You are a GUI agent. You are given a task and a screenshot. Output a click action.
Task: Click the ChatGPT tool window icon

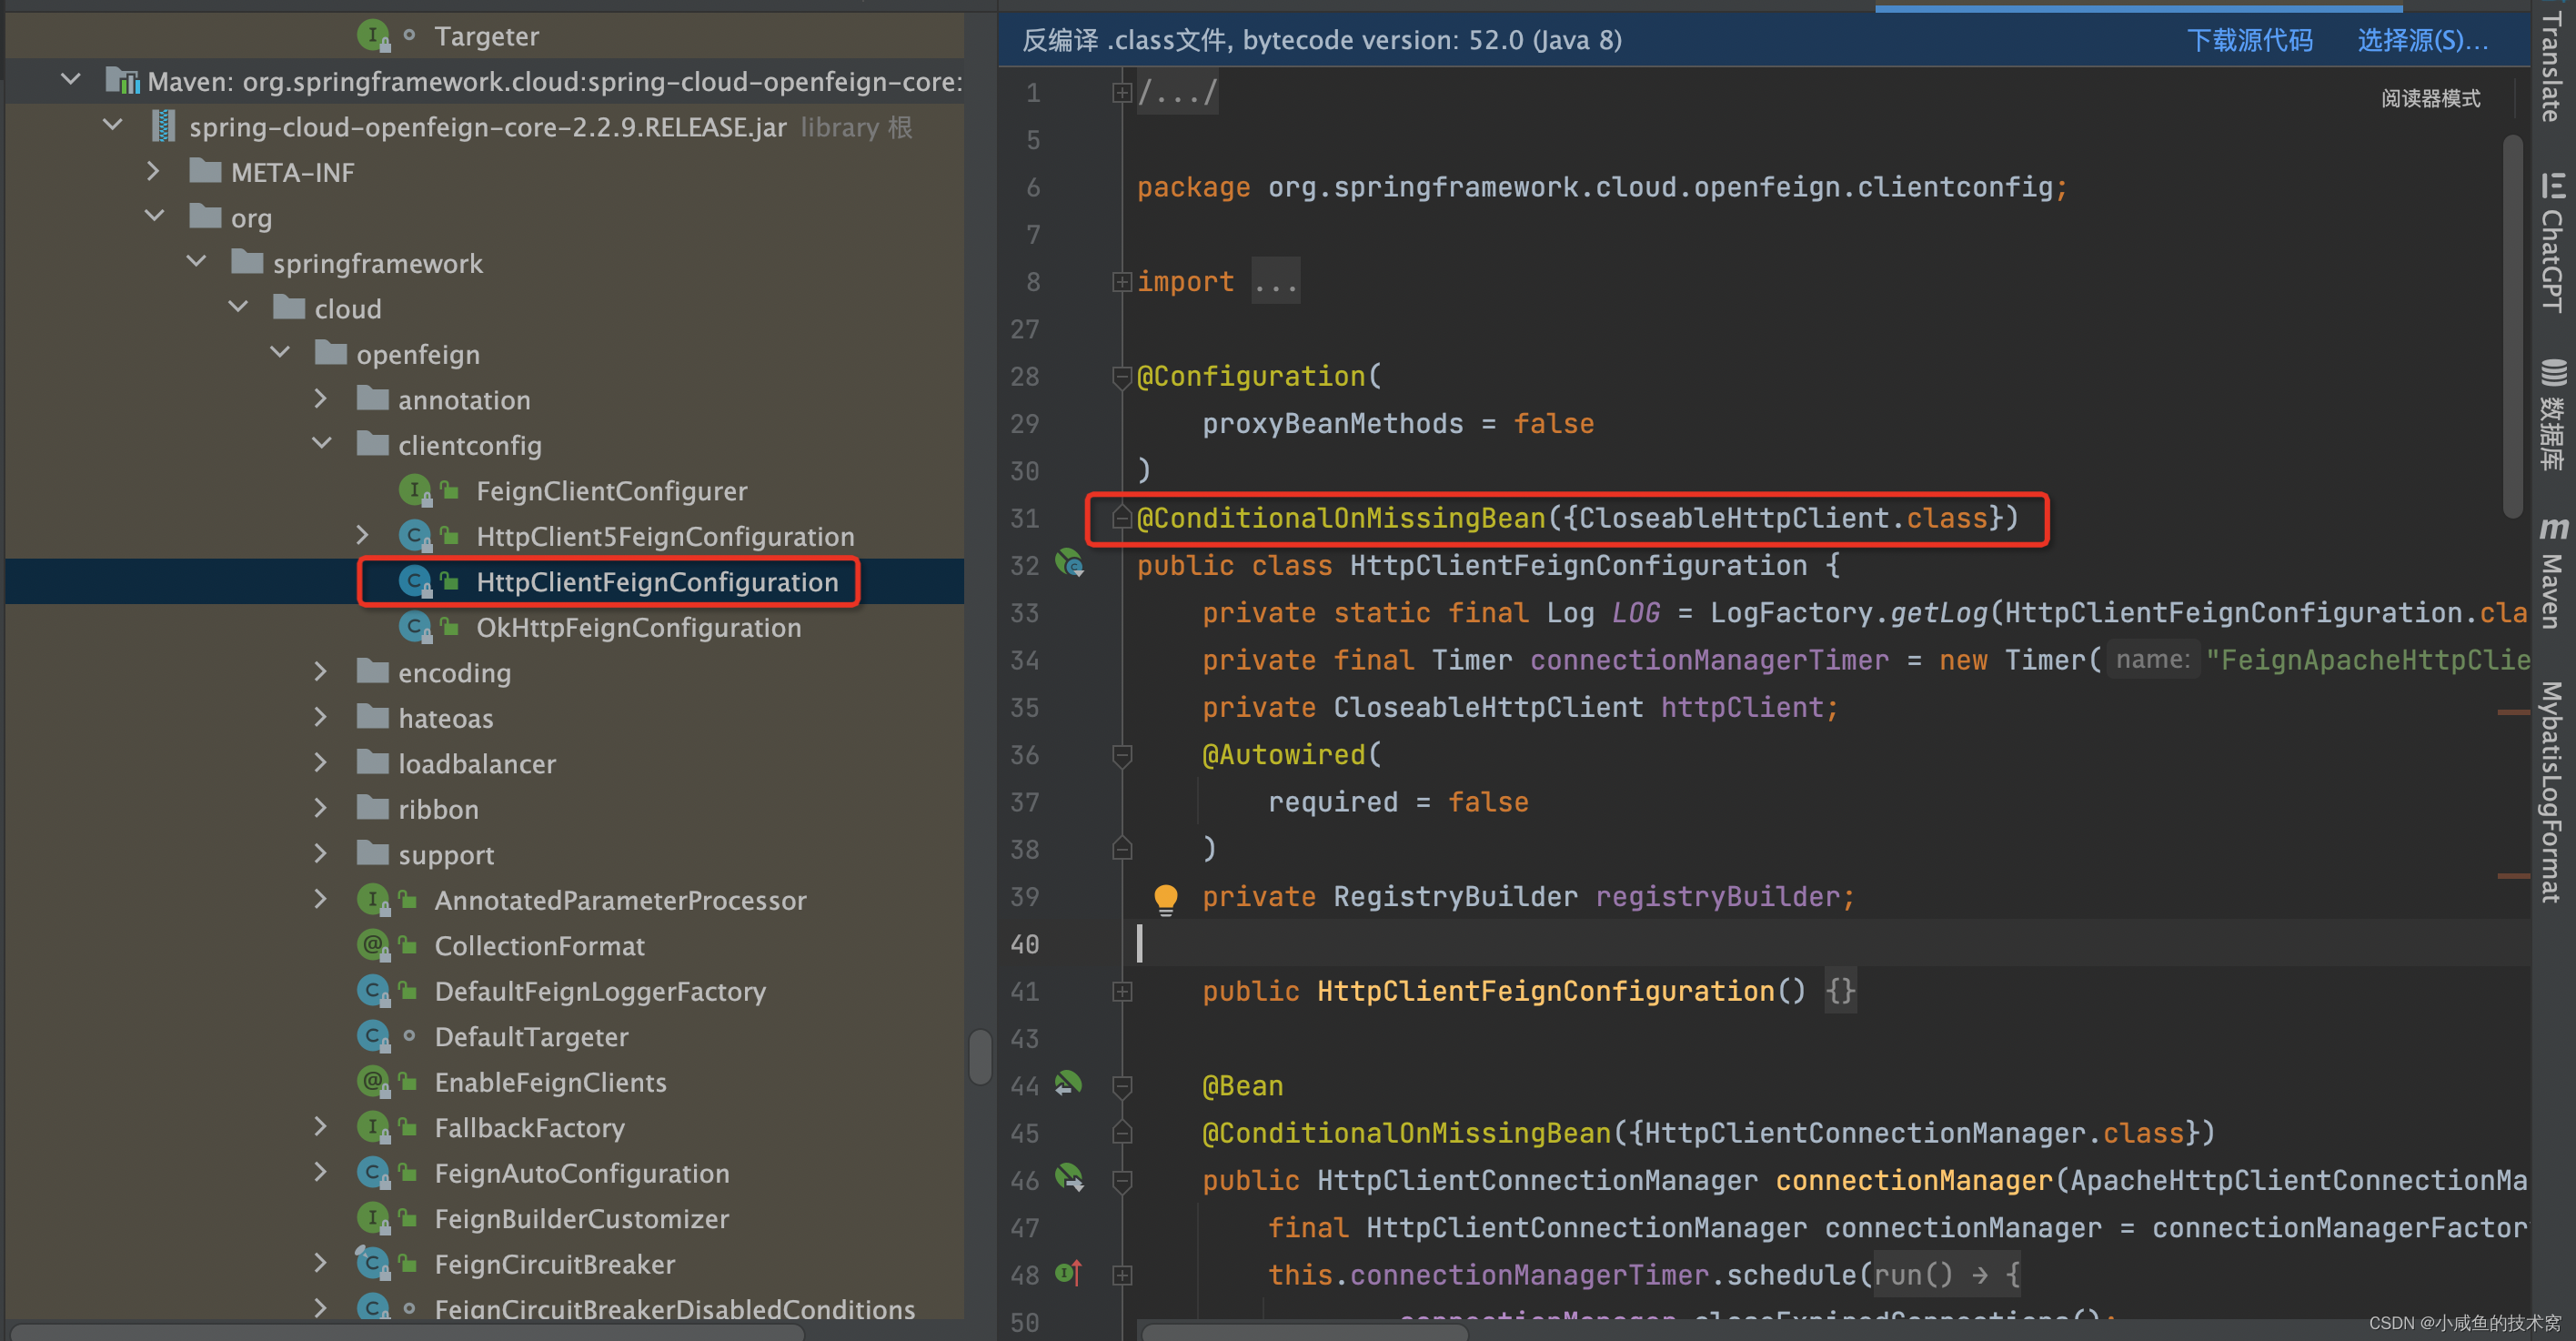(2553, 185)
